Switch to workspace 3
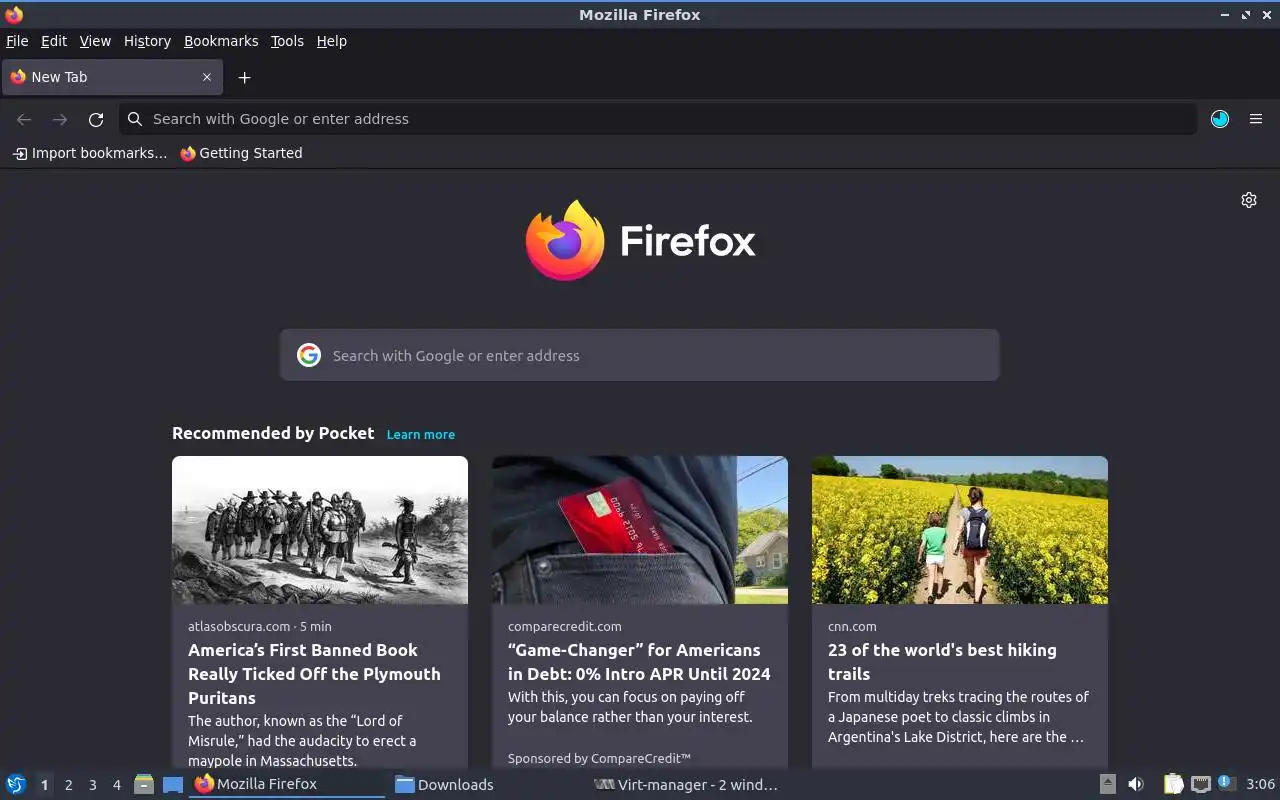This screenshot has height=800, width=1280. (93, 785)
